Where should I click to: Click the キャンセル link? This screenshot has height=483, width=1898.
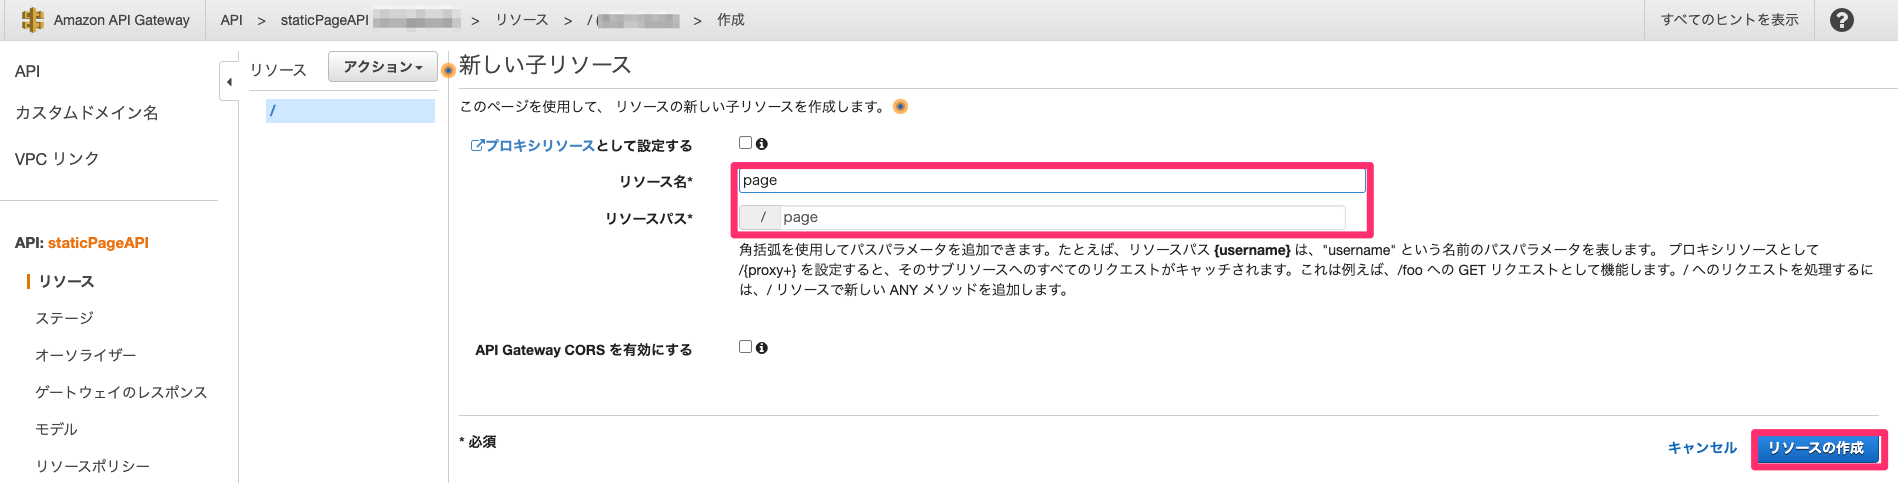pos(1702,448)
